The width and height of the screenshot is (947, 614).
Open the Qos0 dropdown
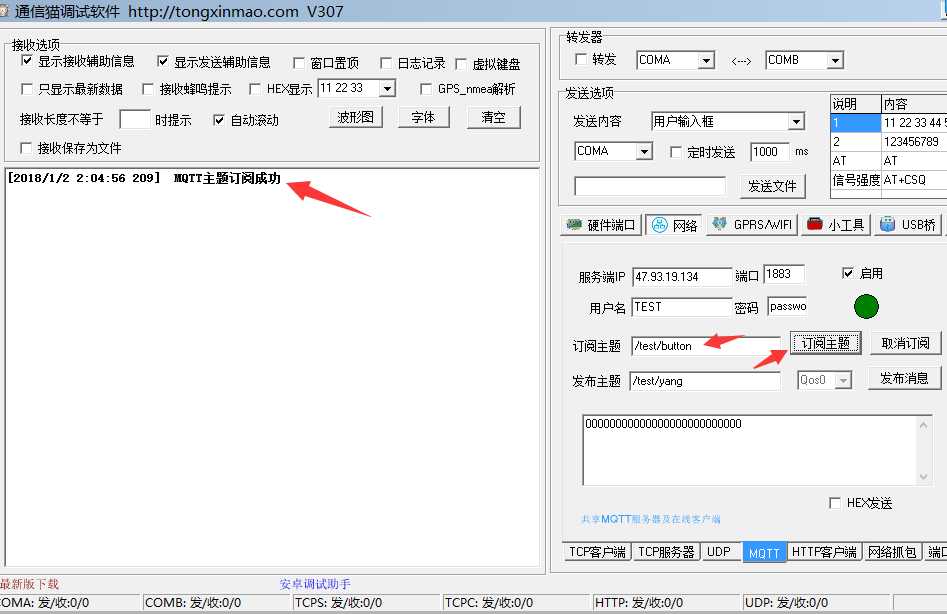tap(843, 380)
